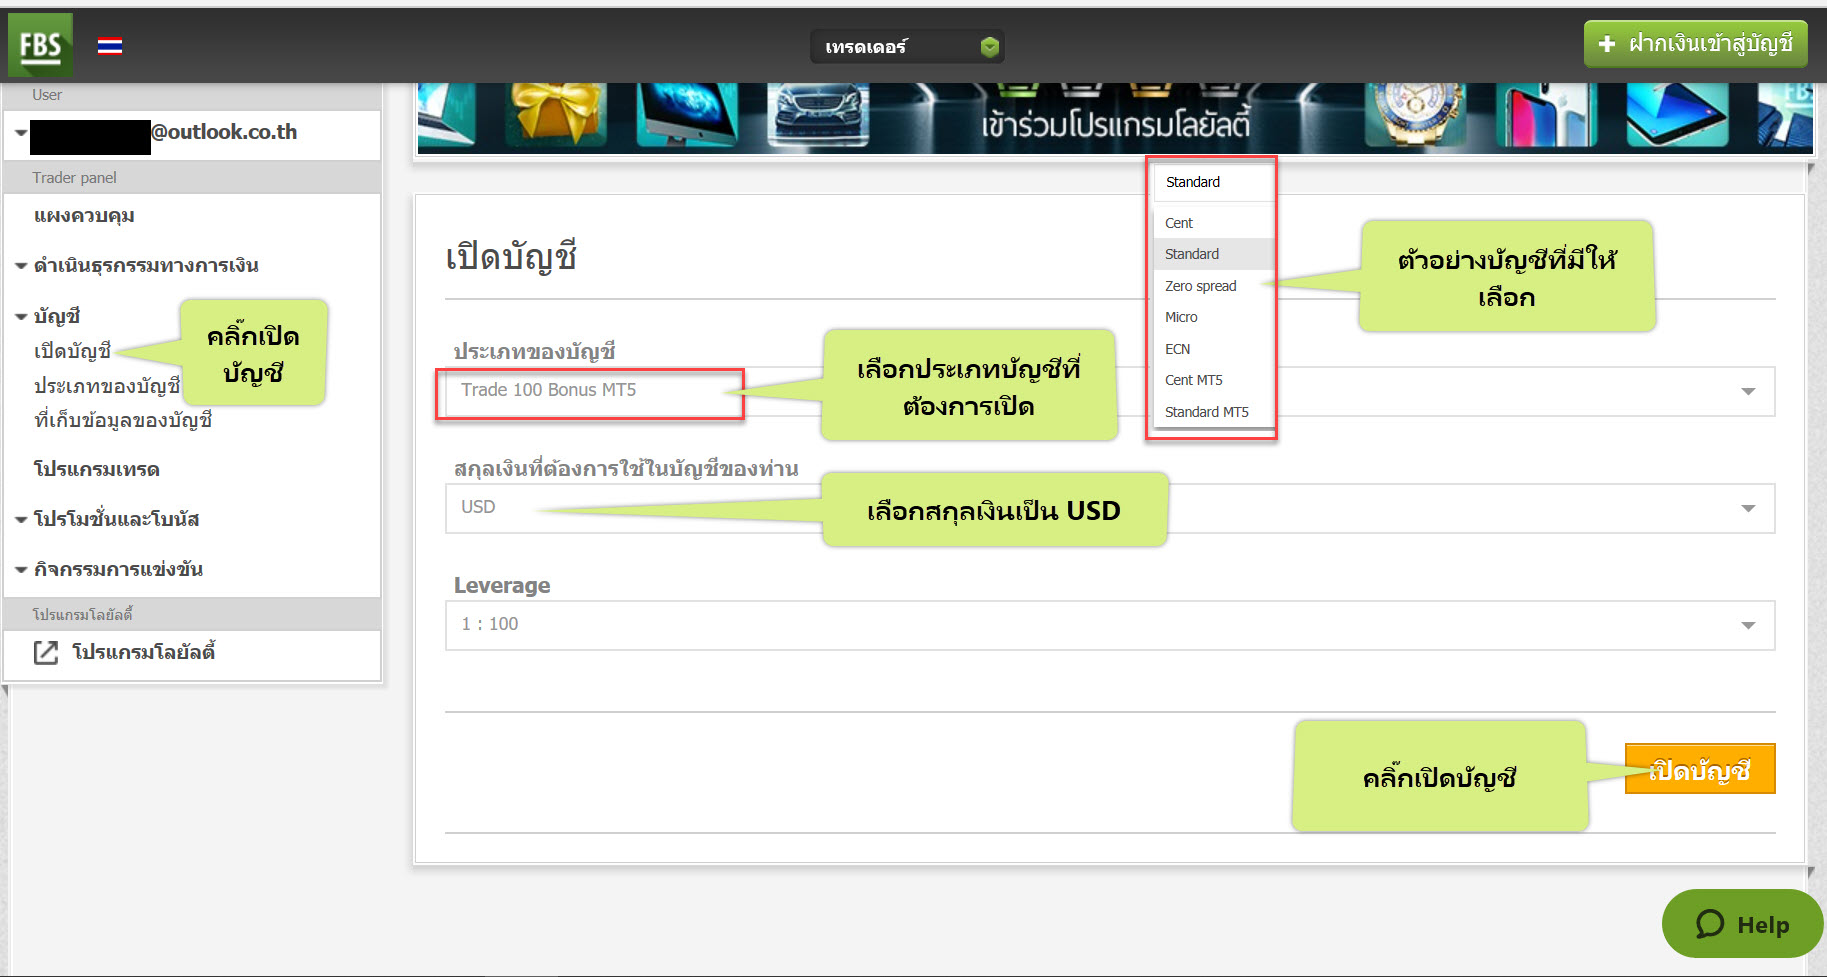Image resolution: width=1827 pixels, height=977 pixels.
Task: Click the orange เปิดบัญชี submit button
Action: pos(1700,769)
